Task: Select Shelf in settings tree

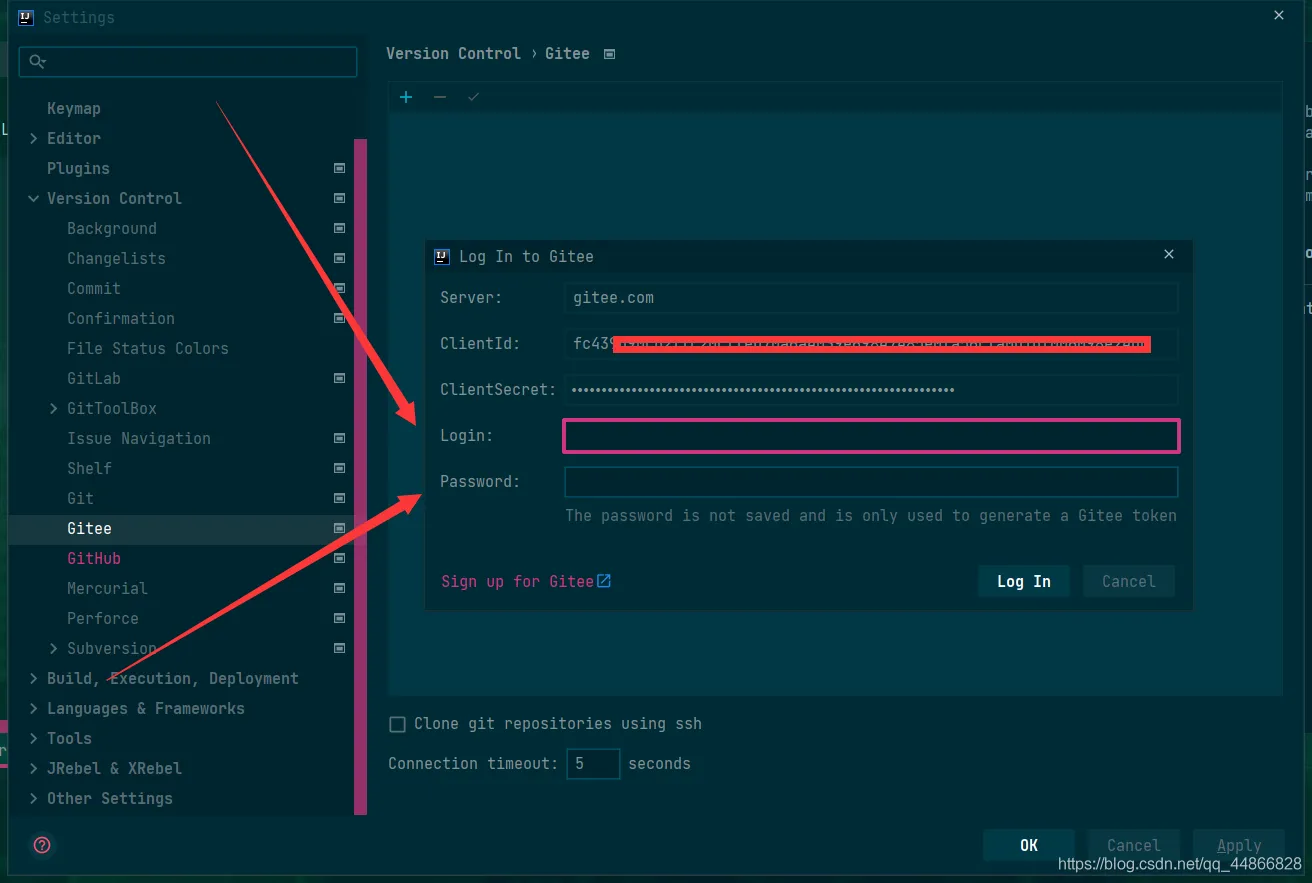Action: 89,468
